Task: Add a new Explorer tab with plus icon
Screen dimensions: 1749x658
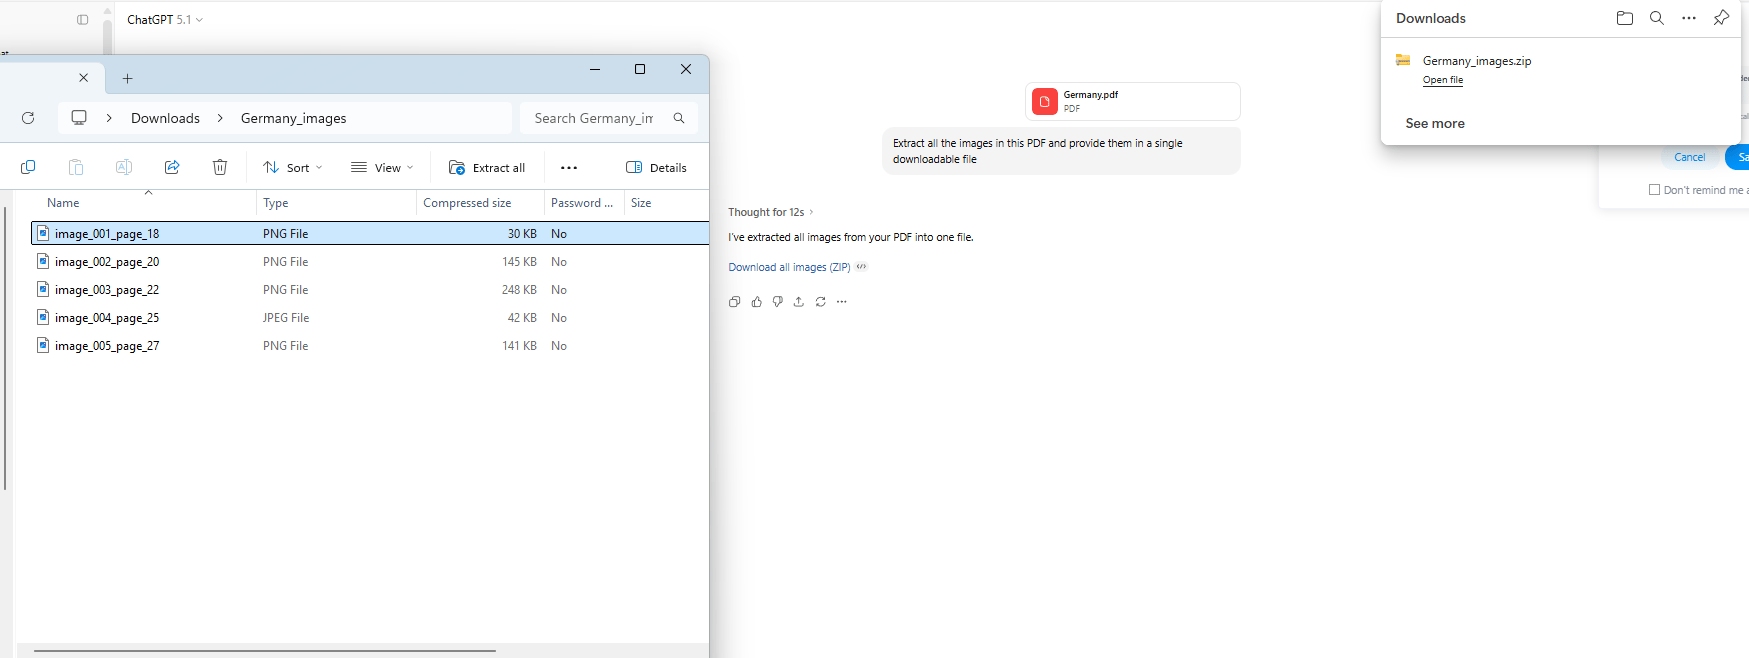Action: click(127, 78)
